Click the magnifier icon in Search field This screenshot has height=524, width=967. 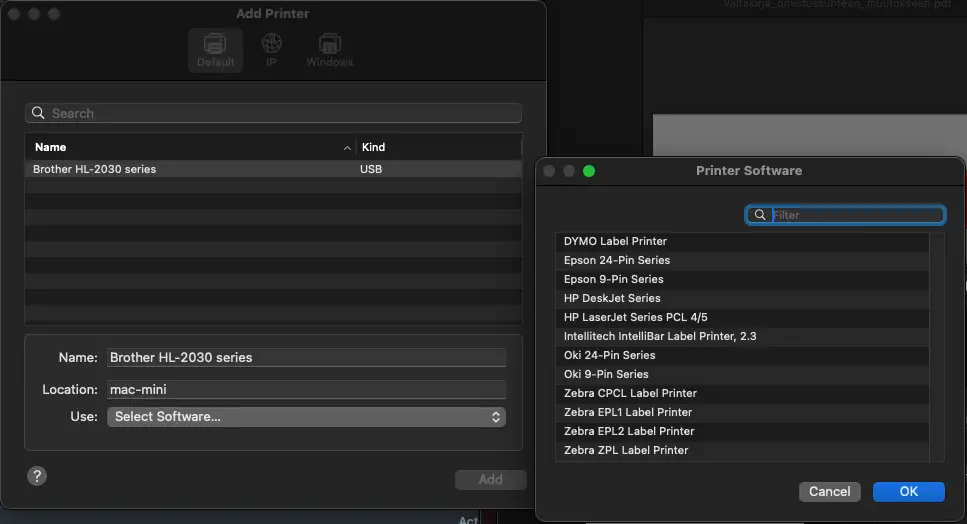[39, 114]
